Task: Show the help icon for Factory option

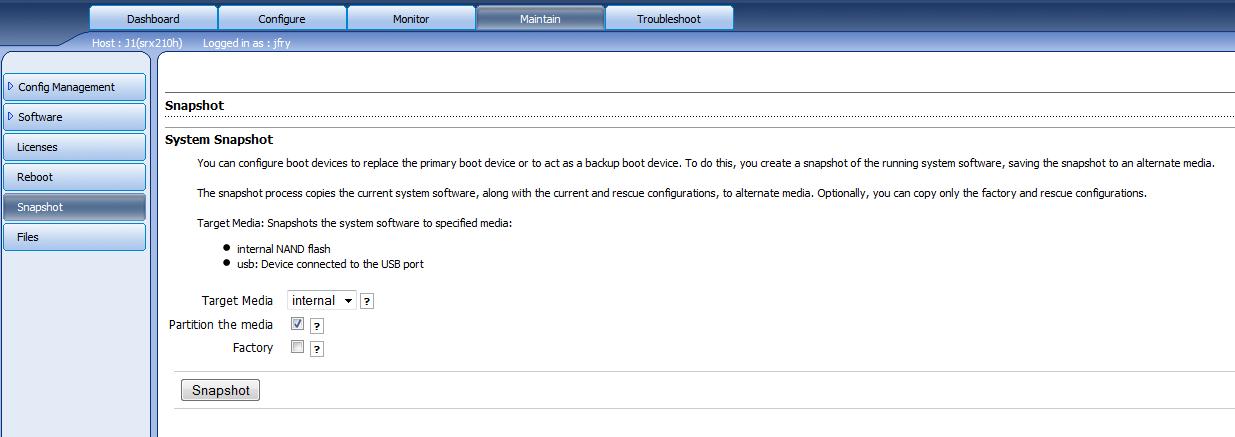Action: coord(317,349)
